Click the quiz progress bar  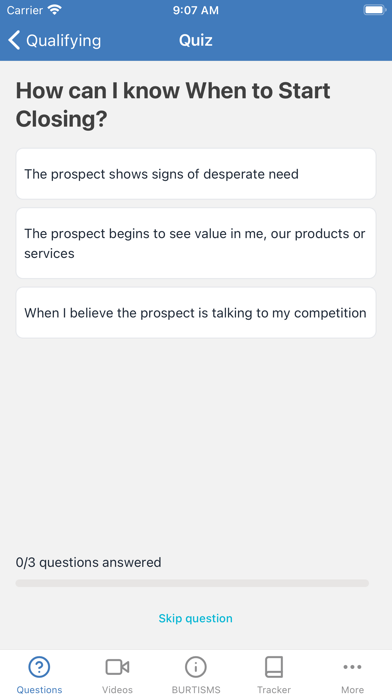[192, 583]
